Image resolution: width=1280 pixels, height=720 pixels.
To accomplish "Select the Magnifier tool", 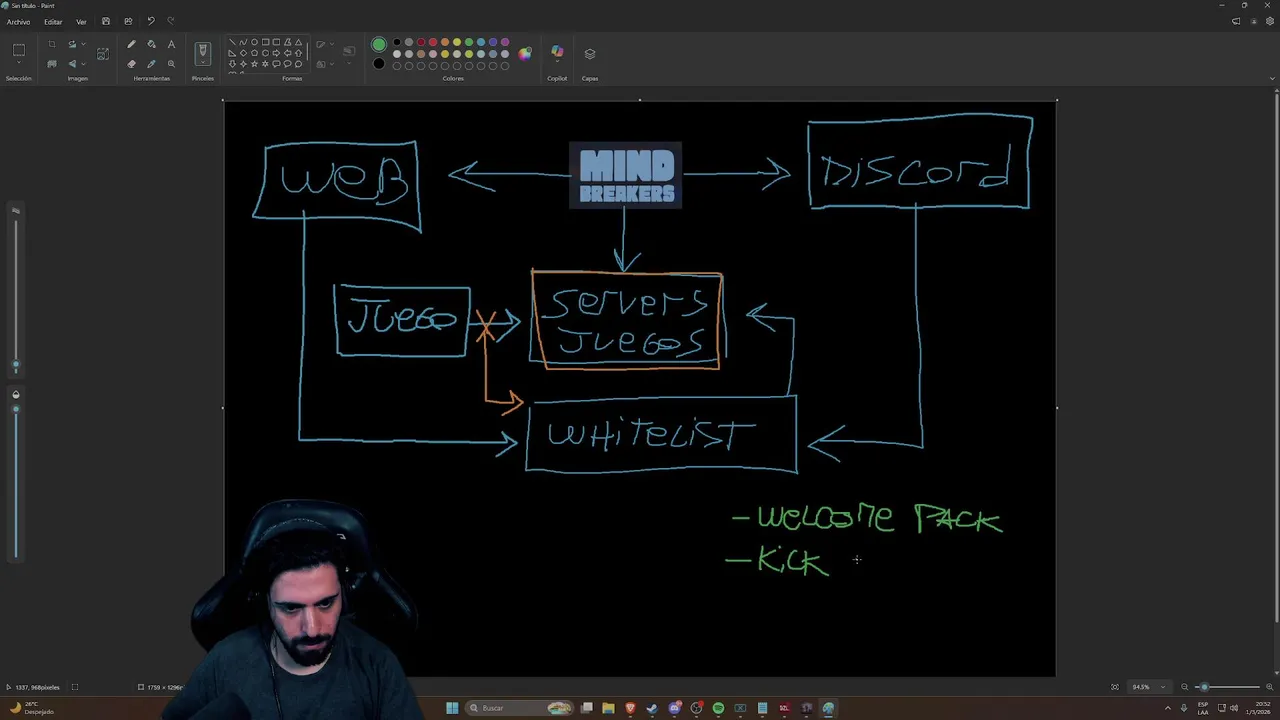I will click(171, 64).
